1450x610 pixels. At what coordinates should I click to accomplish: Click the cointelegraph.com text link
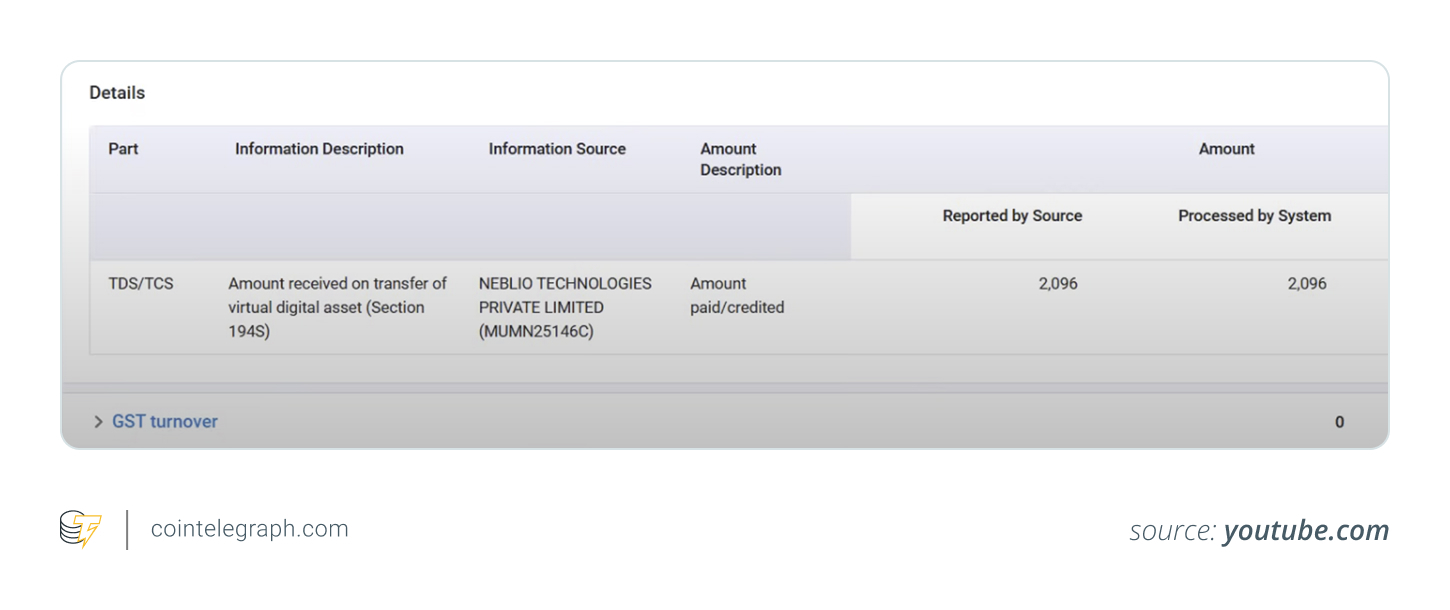click(x=248, y=528)
